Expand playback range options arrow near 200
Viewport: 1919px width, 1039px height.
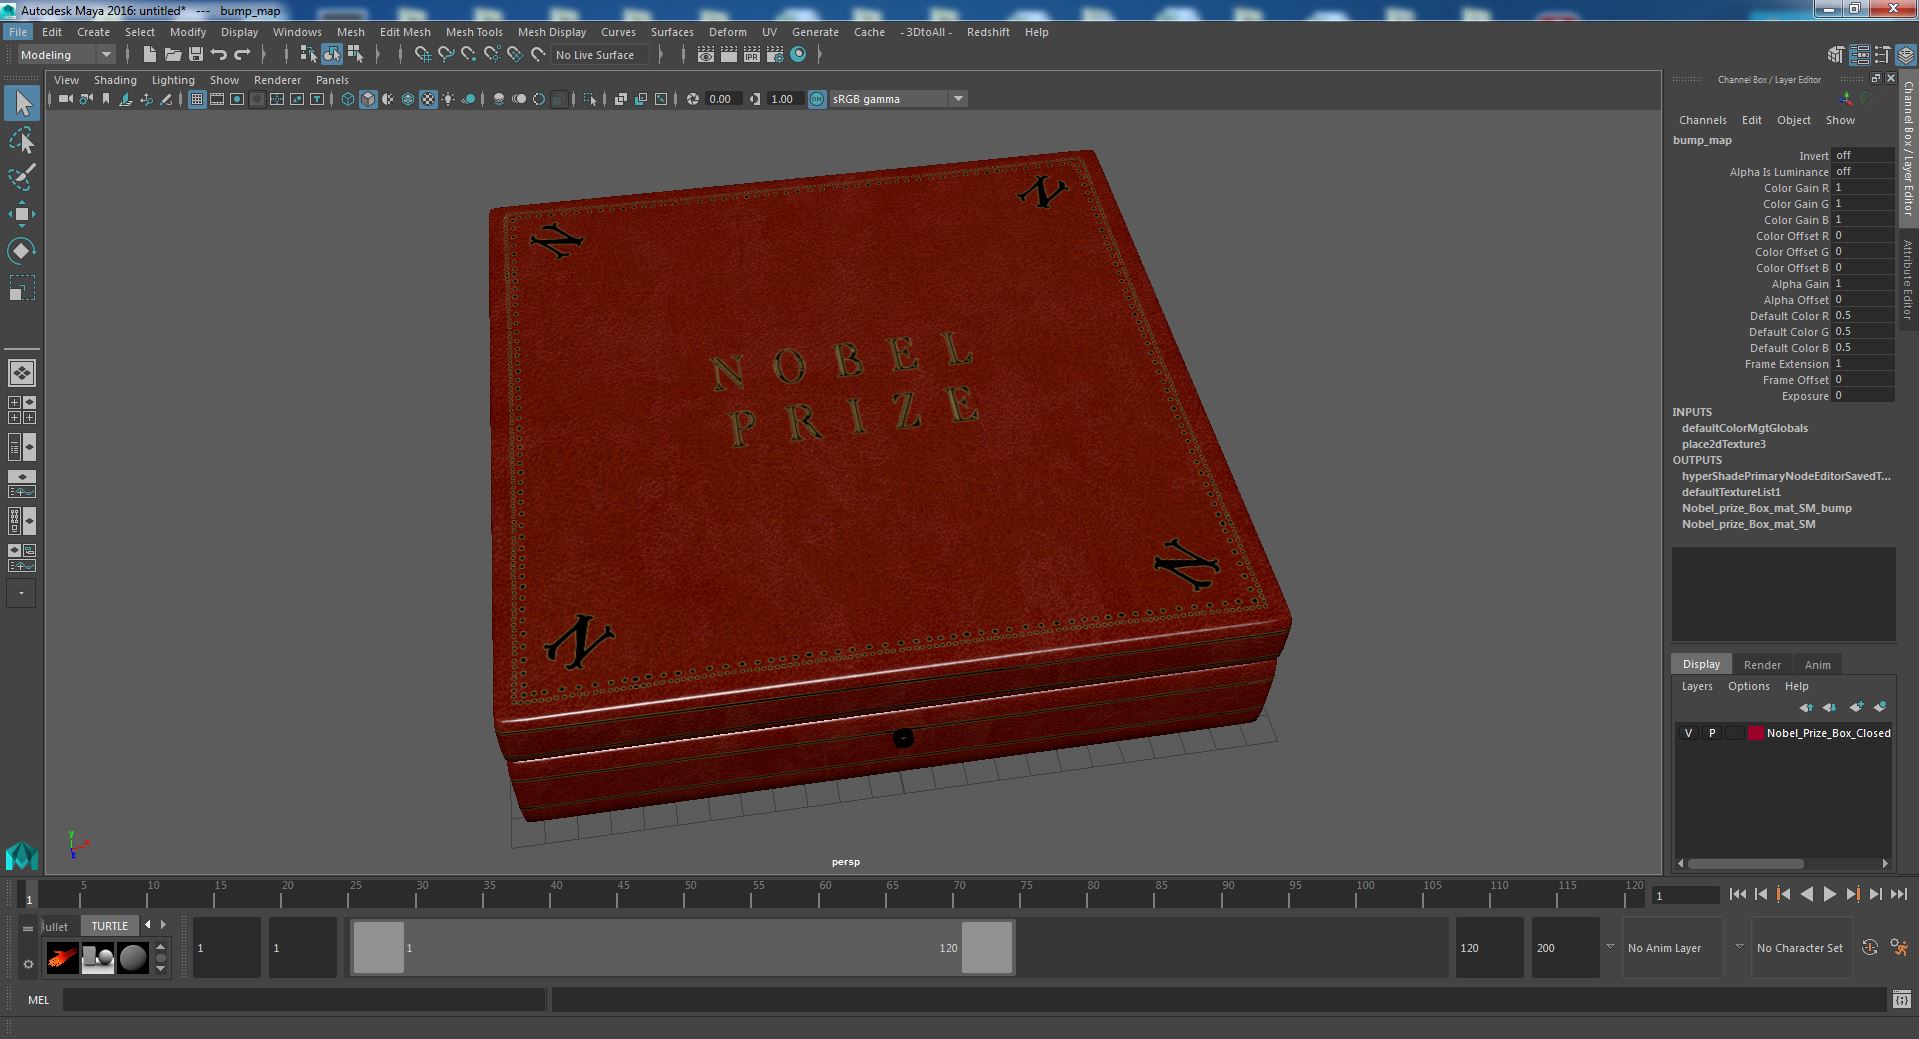(x=1610, y=947)
